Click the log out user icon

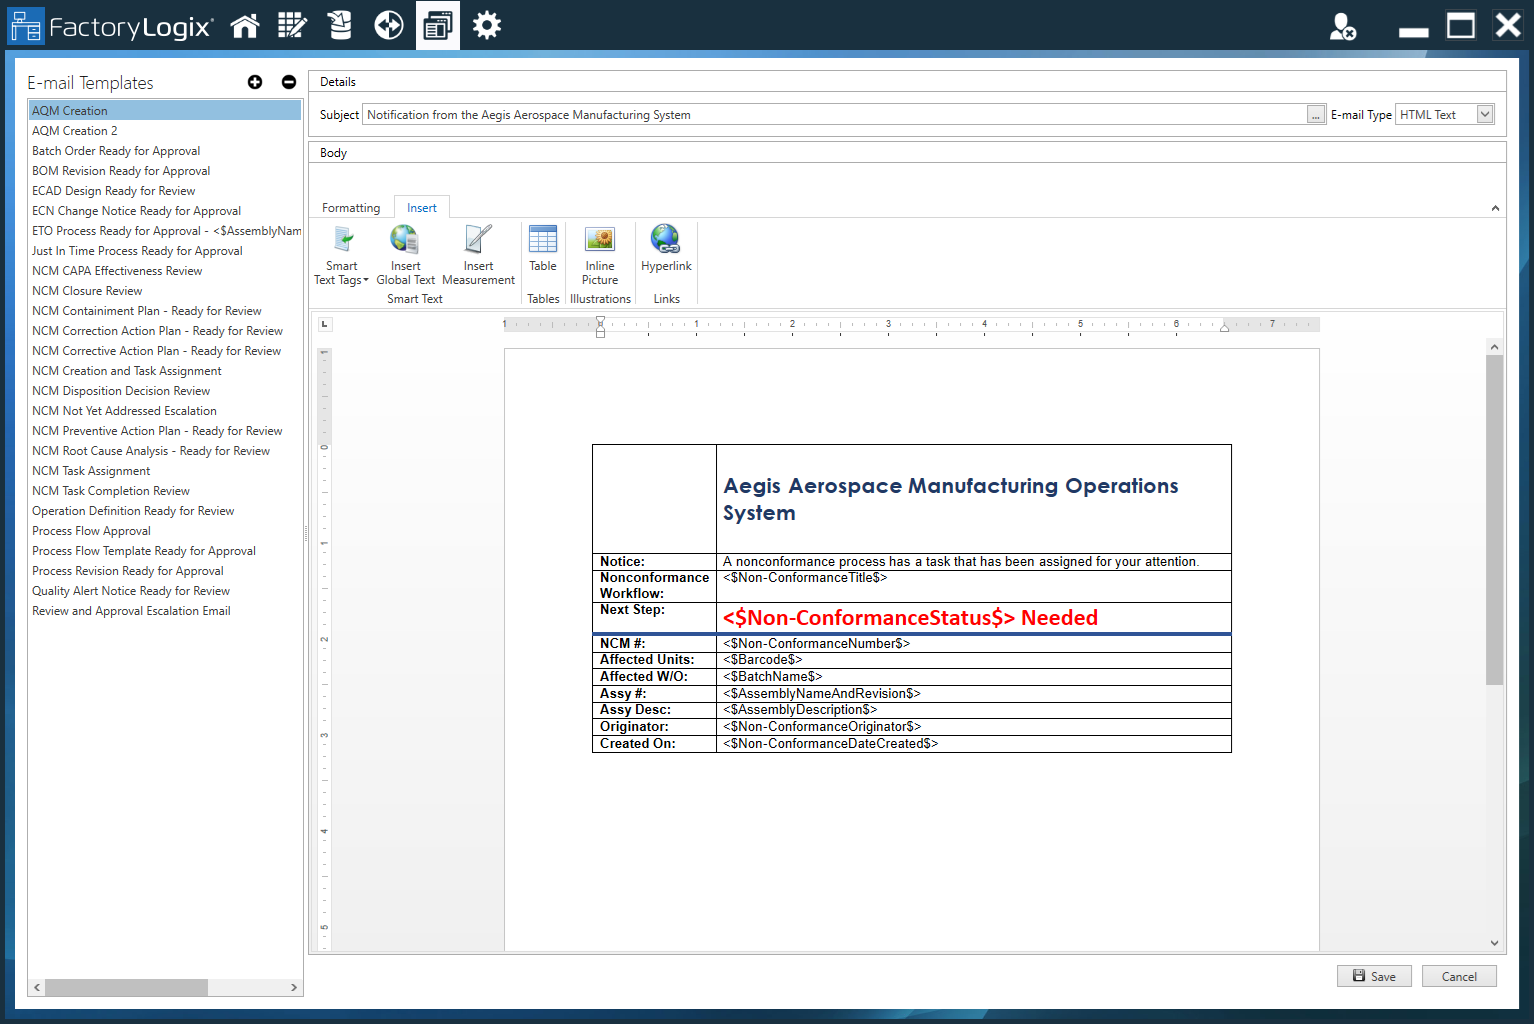[1344, 27]
